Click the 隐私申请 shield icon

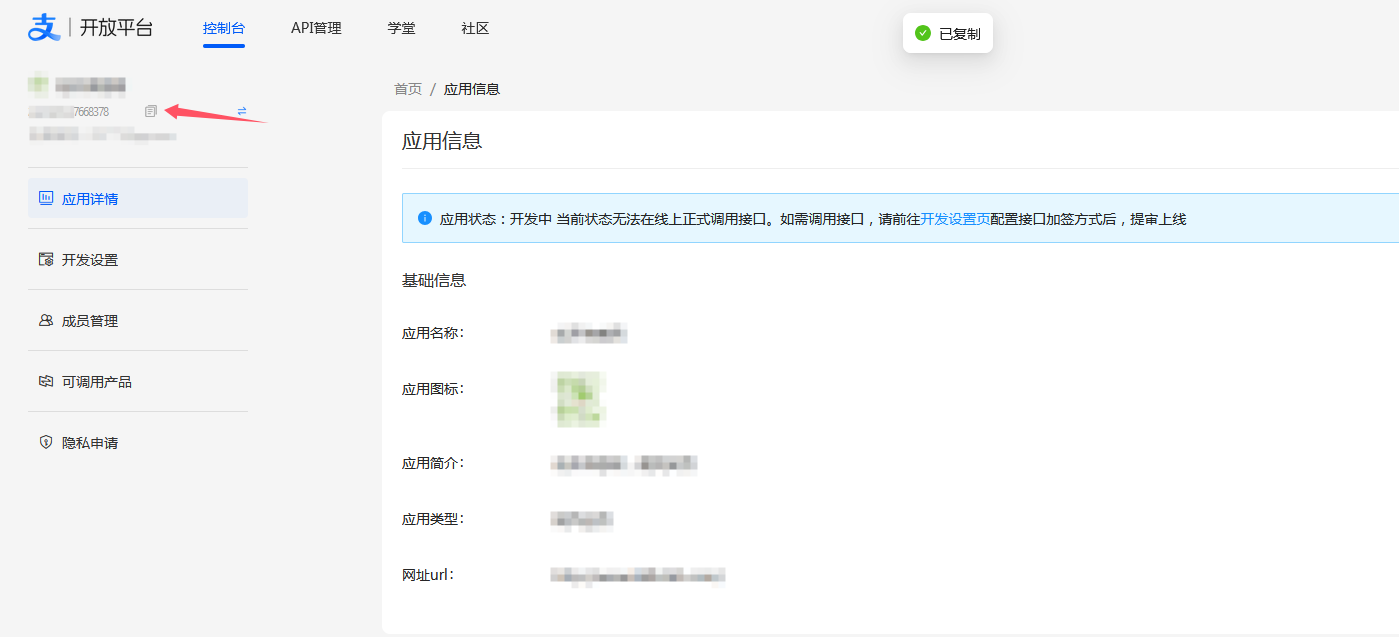tap(46, 442)
